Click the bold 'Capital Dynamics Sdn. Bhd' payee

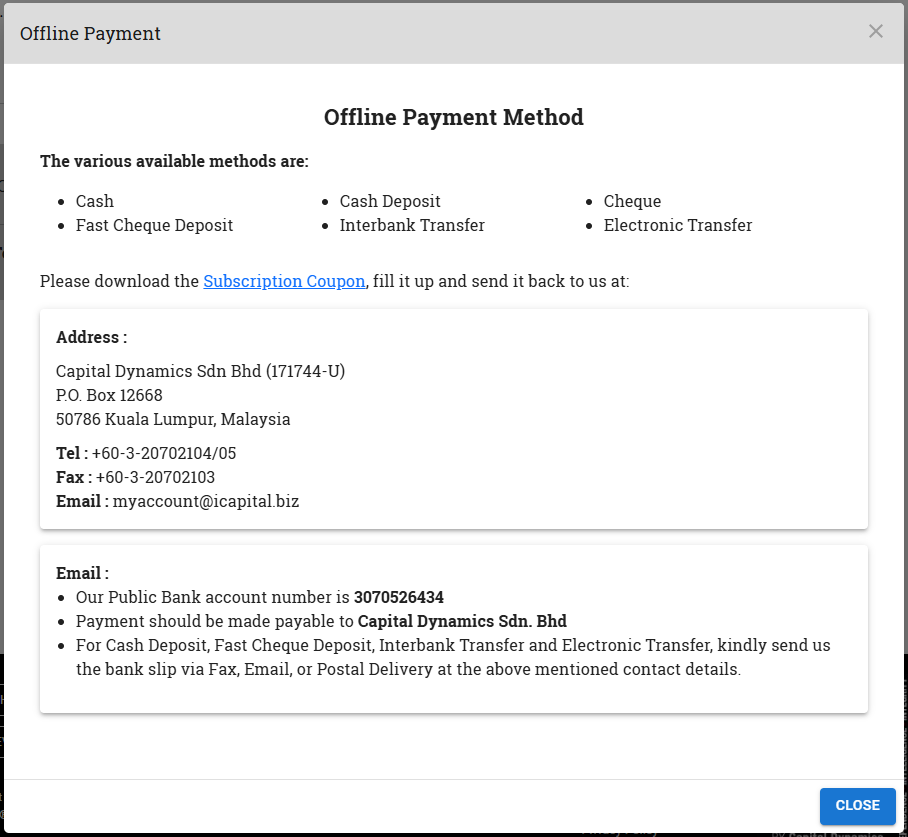462,621
